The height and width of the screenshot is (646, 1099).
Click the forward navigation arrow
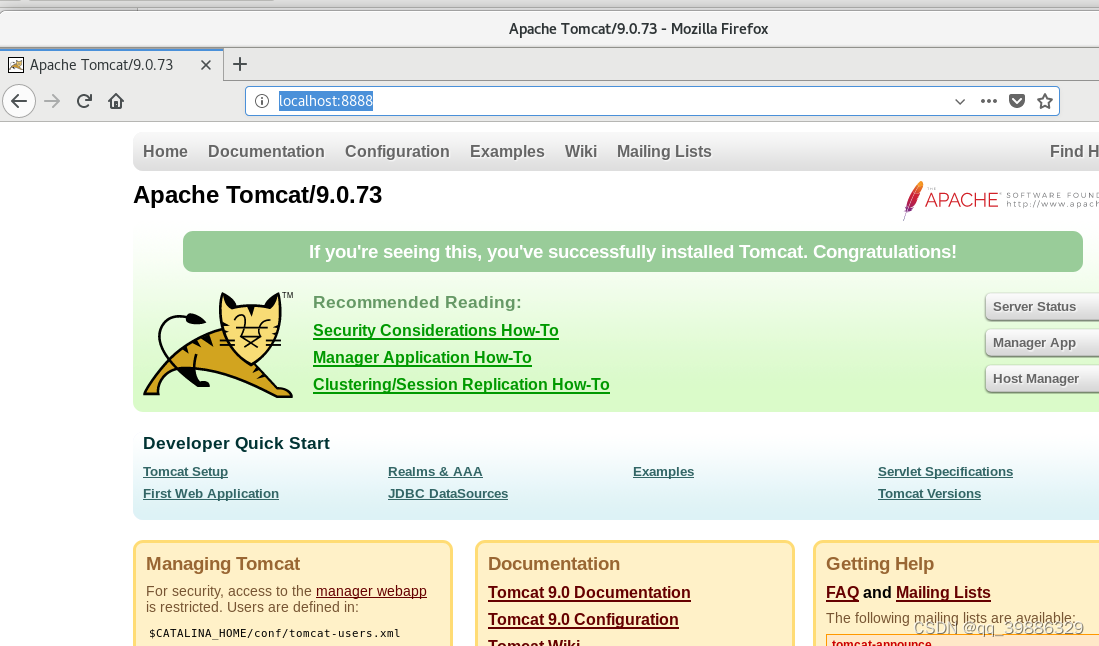tap(53, 101)
